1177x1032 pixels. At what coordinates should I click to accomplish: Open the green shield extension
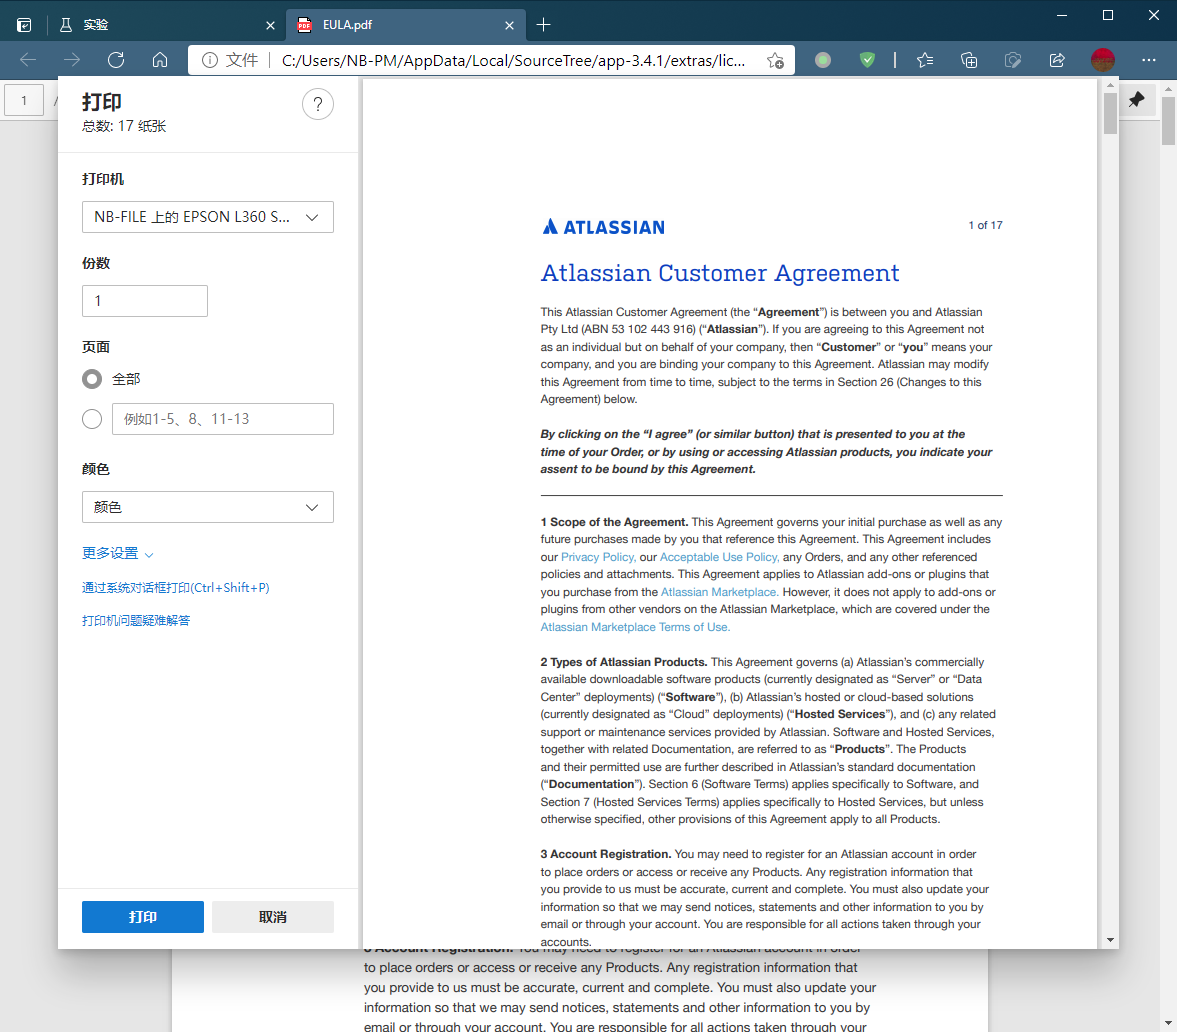(867, 60)
